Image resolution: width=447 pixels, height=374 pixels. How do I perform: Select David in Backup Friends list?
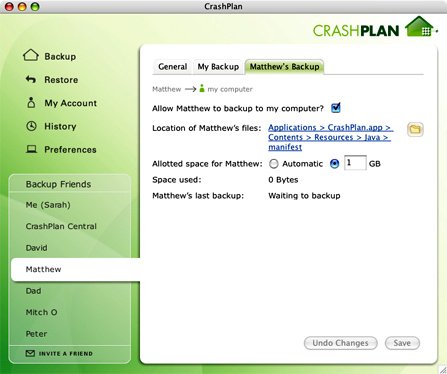36,248
